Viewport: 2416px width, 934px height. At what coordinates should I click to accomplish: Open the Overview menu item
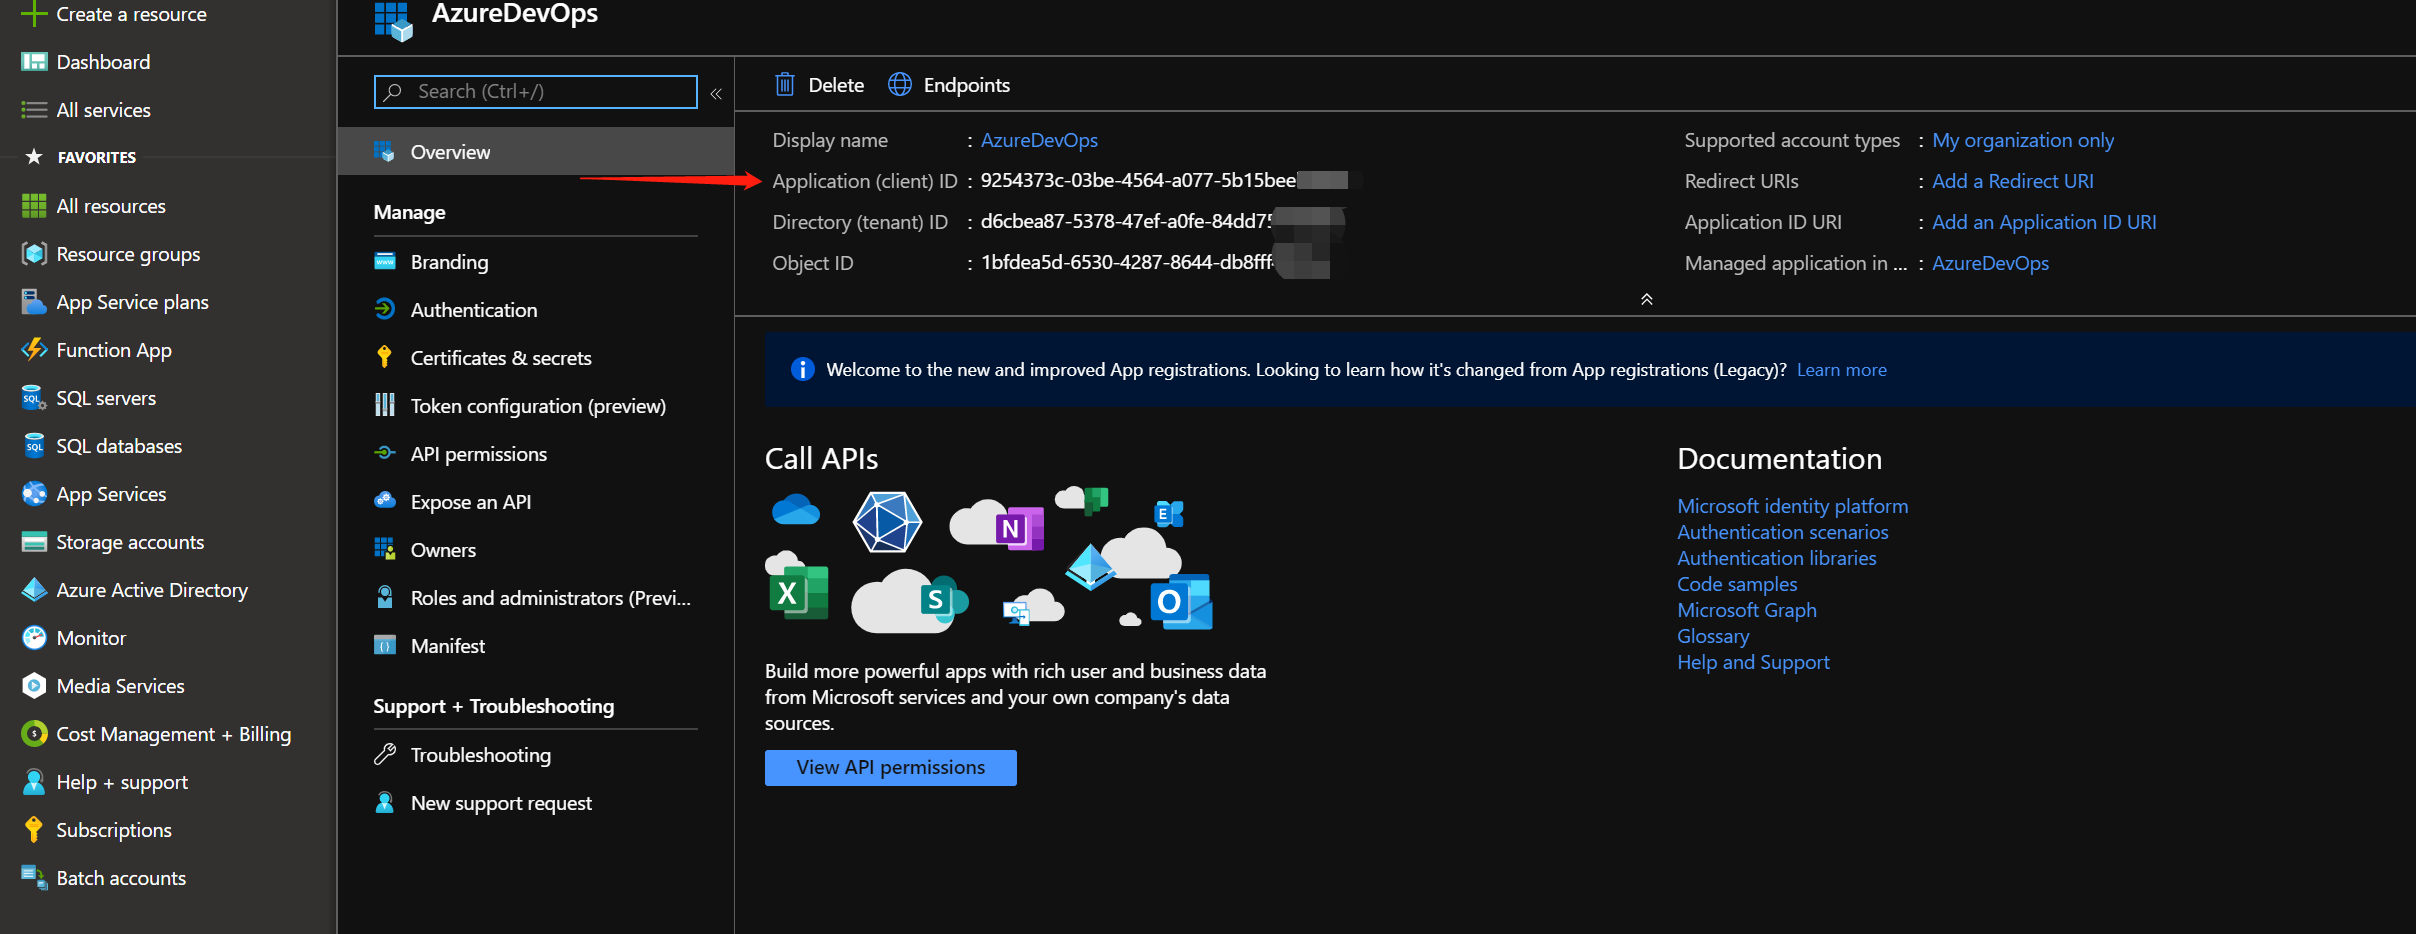tap(450, 152)
